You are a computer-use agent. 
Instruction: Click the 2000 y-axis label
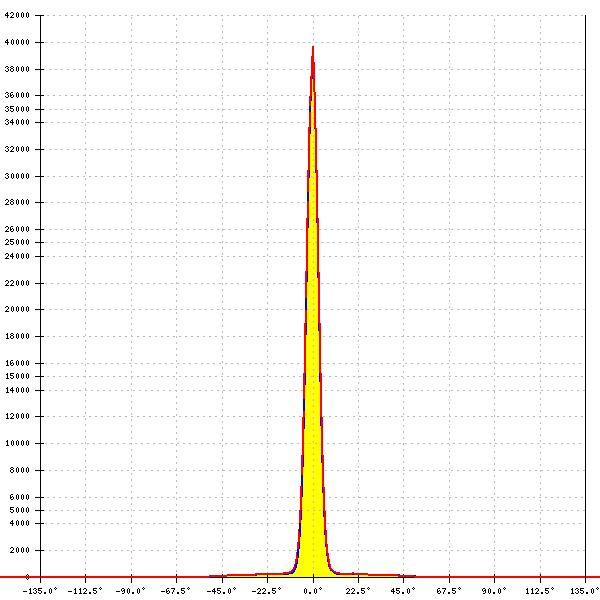(19, 550)
